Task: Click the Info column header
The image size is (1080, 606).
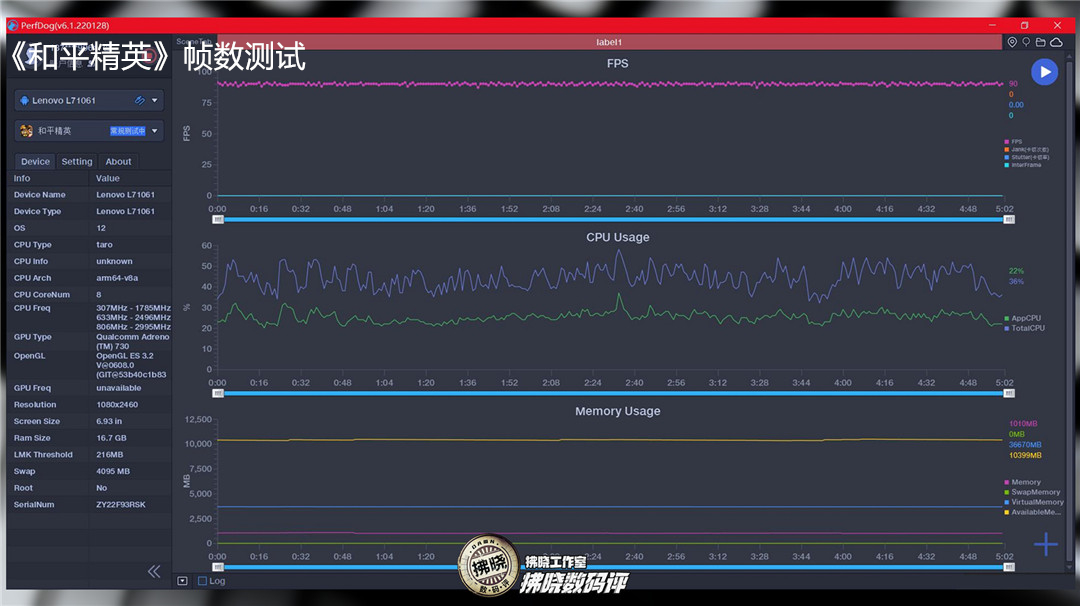Action: tap(22, 178)
